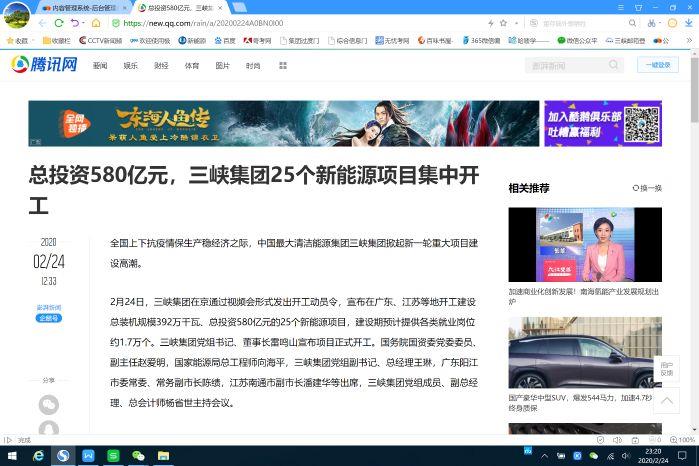Open the 百度 bookmark
This screenshot has width=699, height=466.
(x=225, y=41)
